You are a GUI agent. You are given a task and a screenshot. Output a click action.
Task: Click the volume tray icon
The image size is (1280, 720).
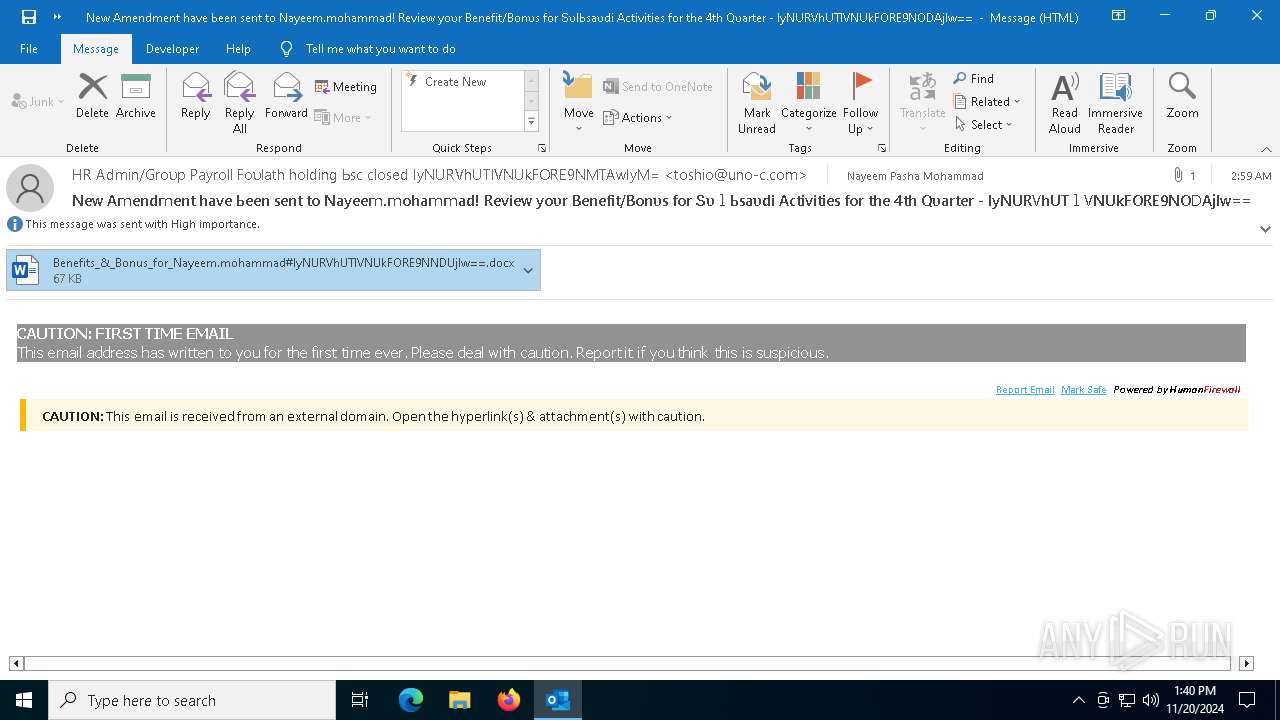[x=1151, y=700]
